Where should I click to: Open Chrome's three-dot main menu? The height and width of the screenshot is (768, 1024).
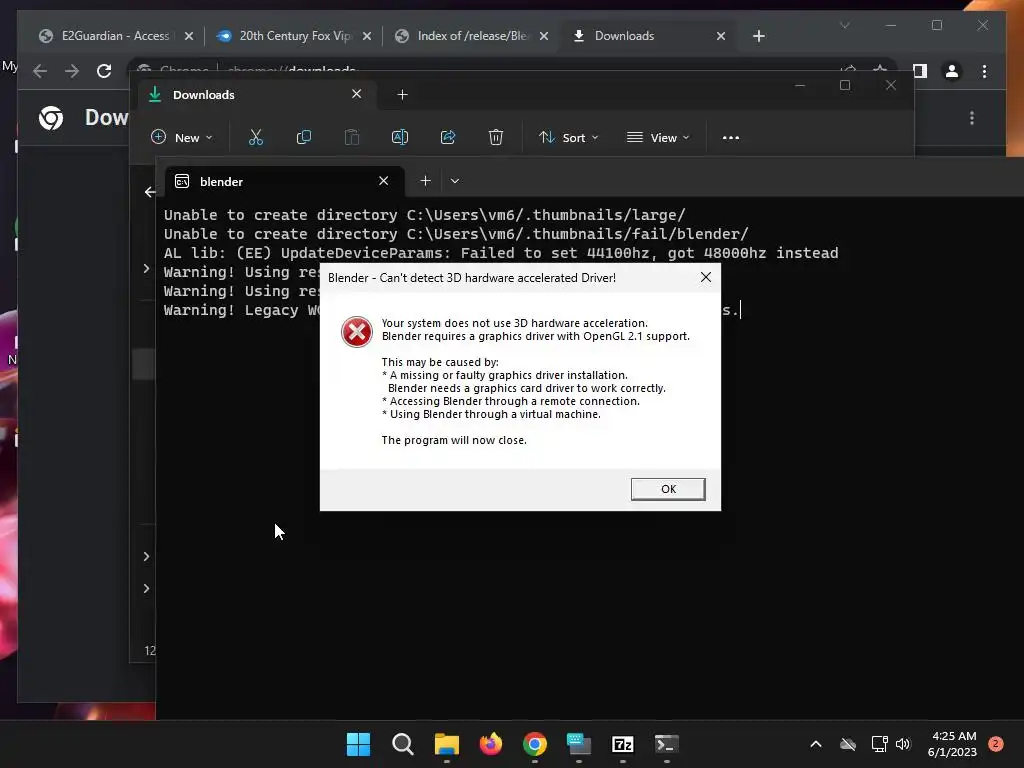click(984, 71)
